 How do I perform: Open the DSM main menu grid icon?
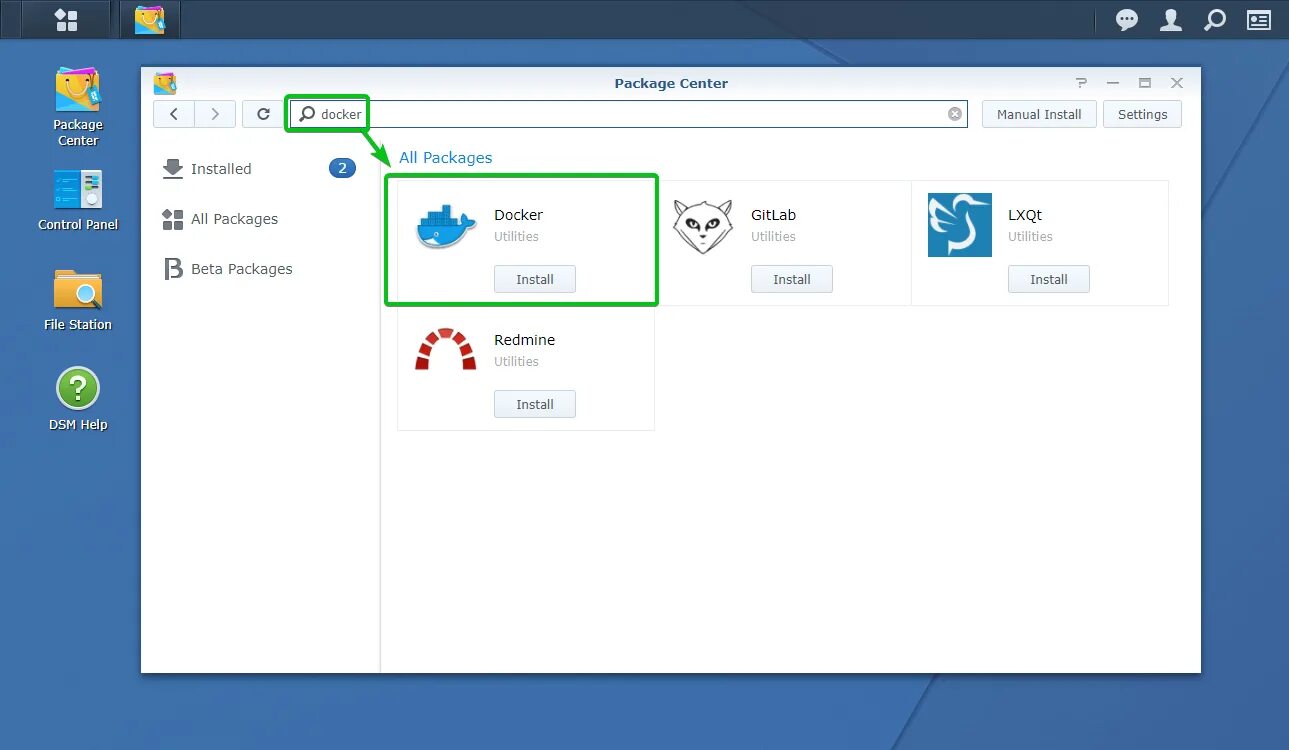point(66,20)
